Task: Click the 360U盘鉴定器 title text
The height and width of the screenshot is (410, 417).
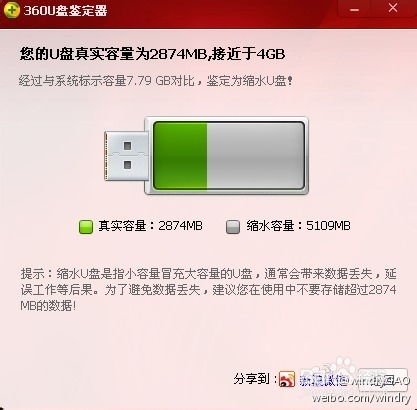Action: click(65, 11)
